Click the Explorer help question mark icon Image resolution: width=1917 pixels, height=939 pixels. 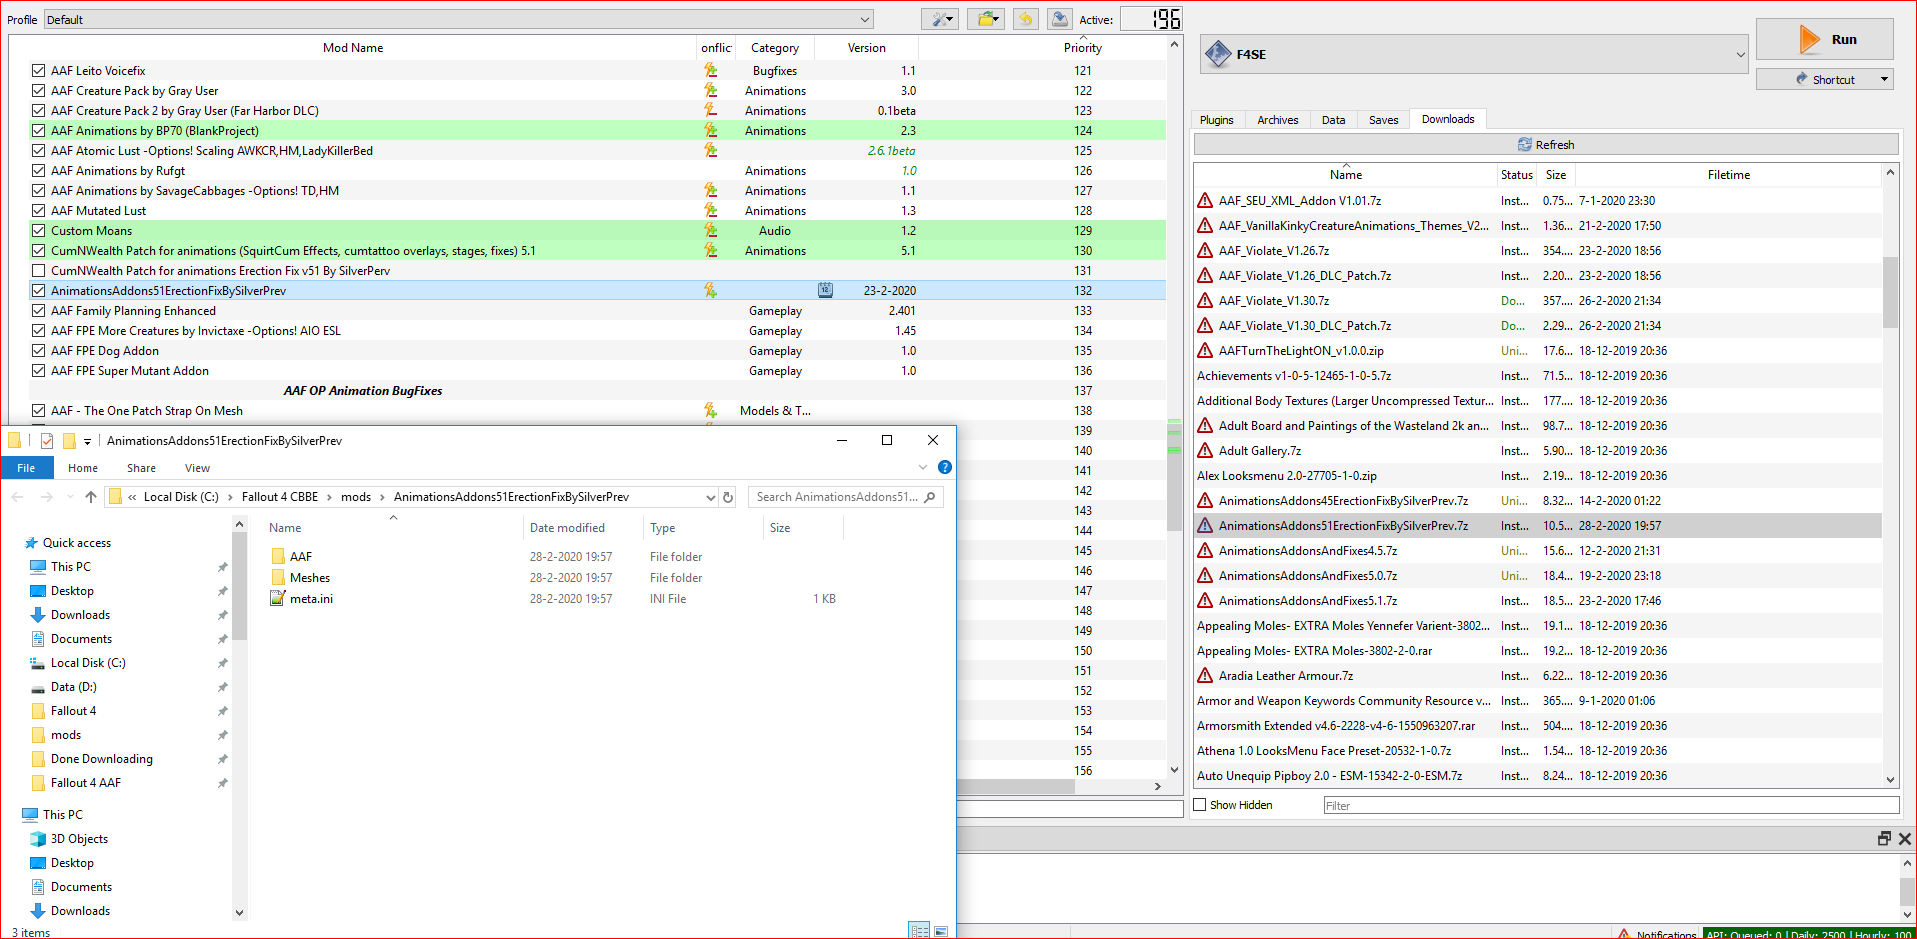coord(945,467)
